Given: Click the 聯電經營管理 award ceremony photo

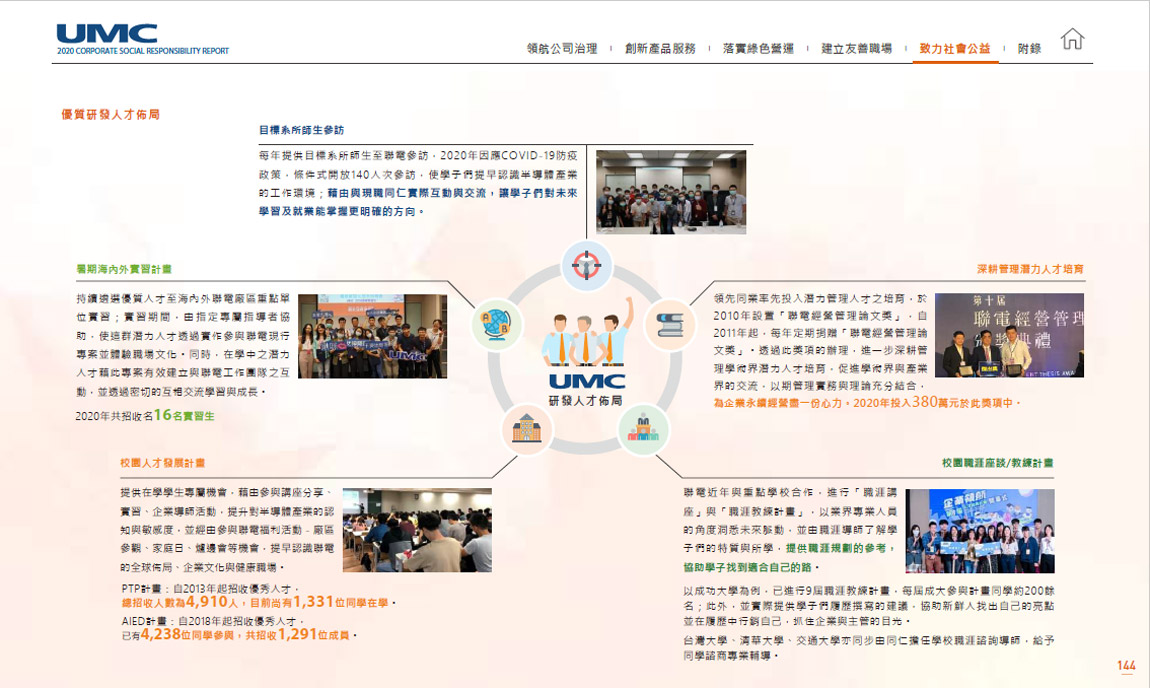Looking at the screenshot, I should (1009, 335).
